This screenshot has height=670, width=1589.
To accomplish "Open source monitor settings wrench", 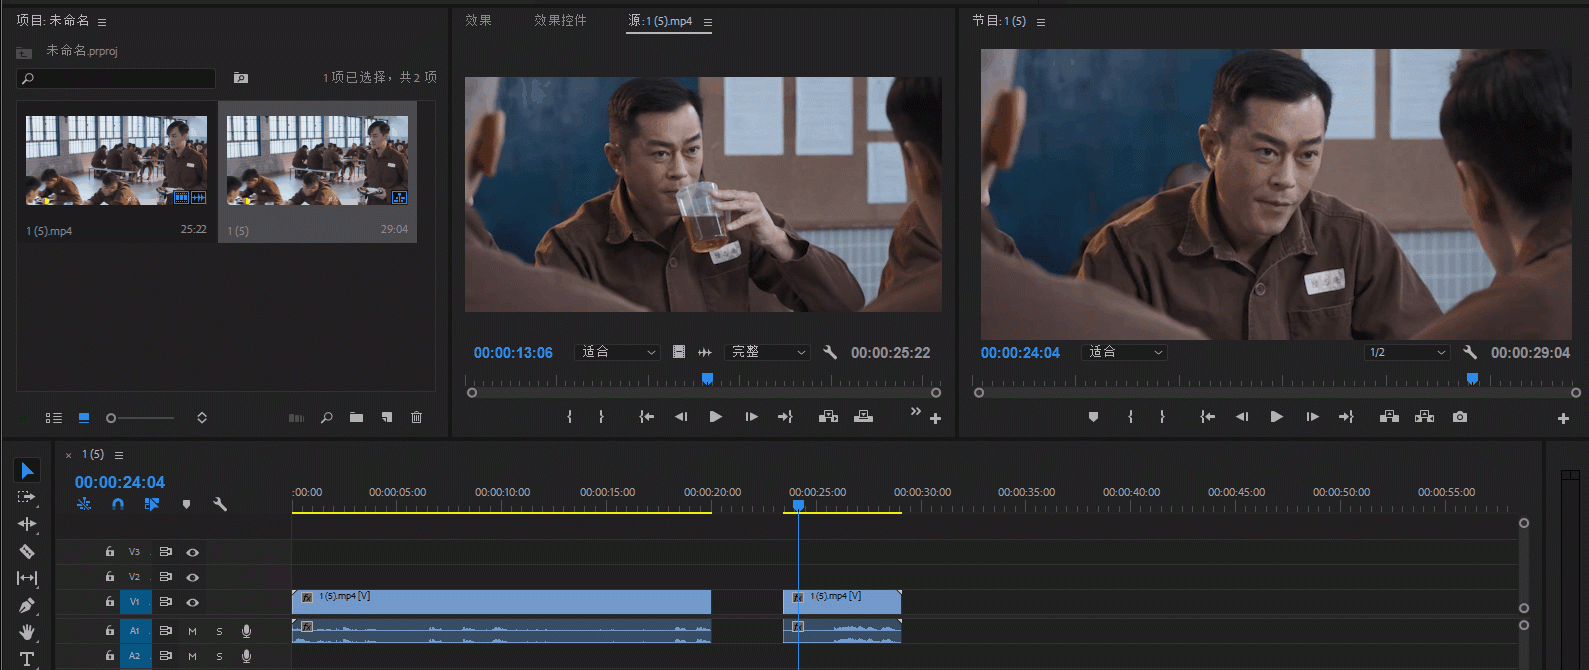I will point(829,352).
